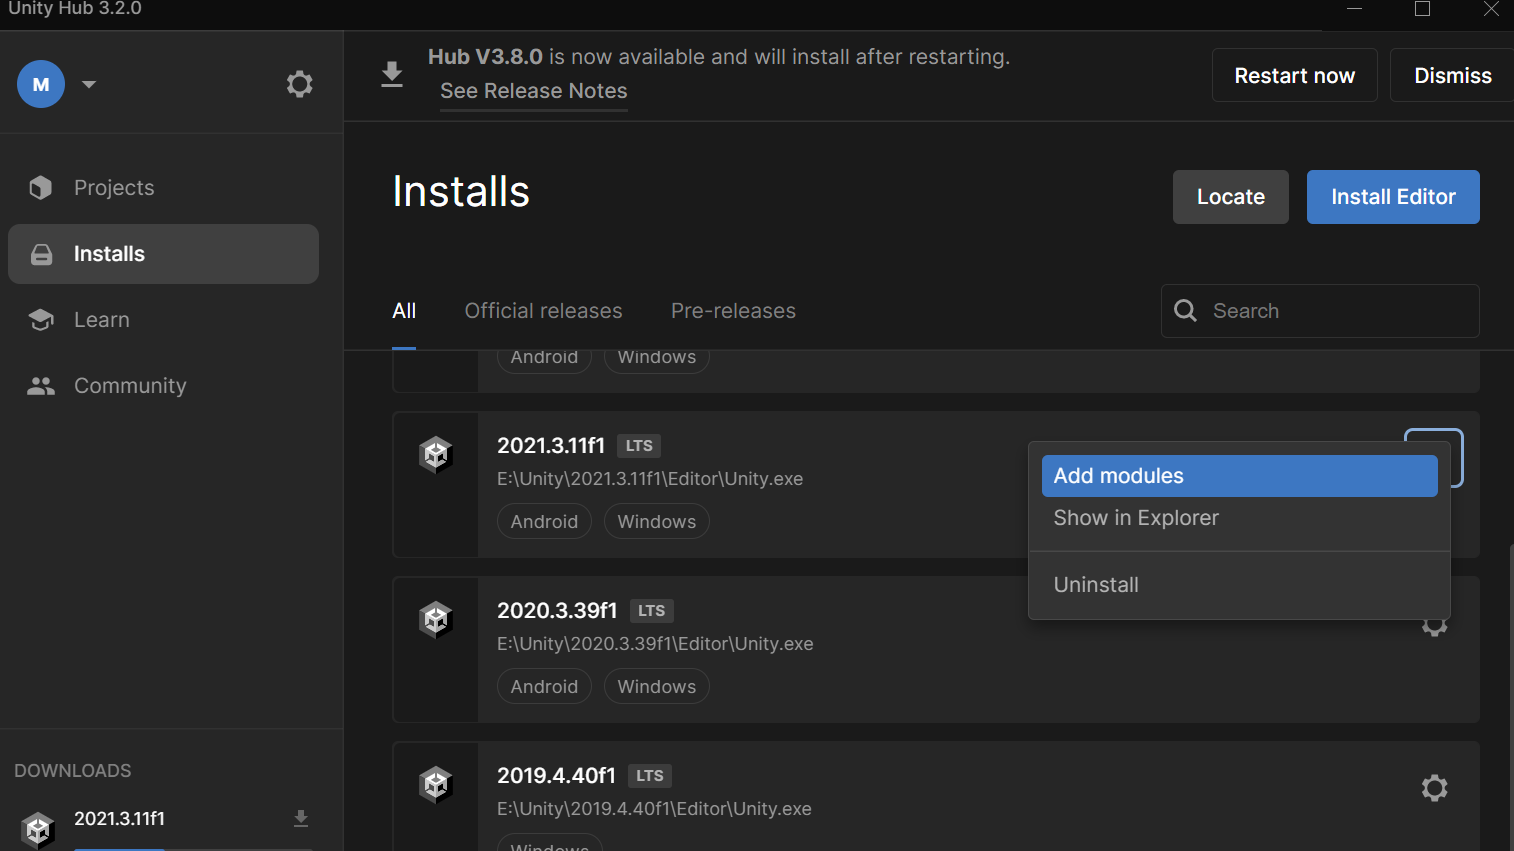Click the Installs drive icon
1514x851 pixels.
(x=41, y=254)
